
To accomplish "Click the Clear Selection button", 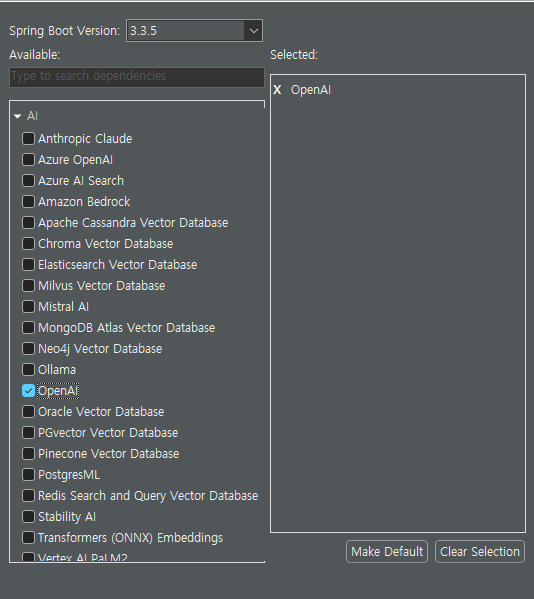I will tap(480, 552).
